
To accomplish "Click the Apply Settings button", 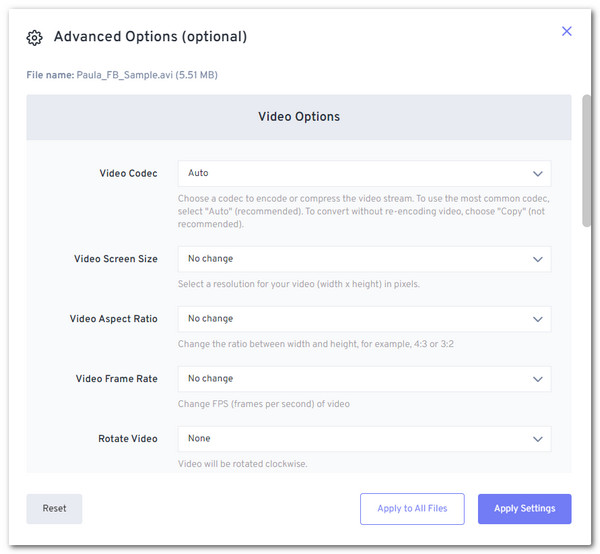I will tap(524, 508).
